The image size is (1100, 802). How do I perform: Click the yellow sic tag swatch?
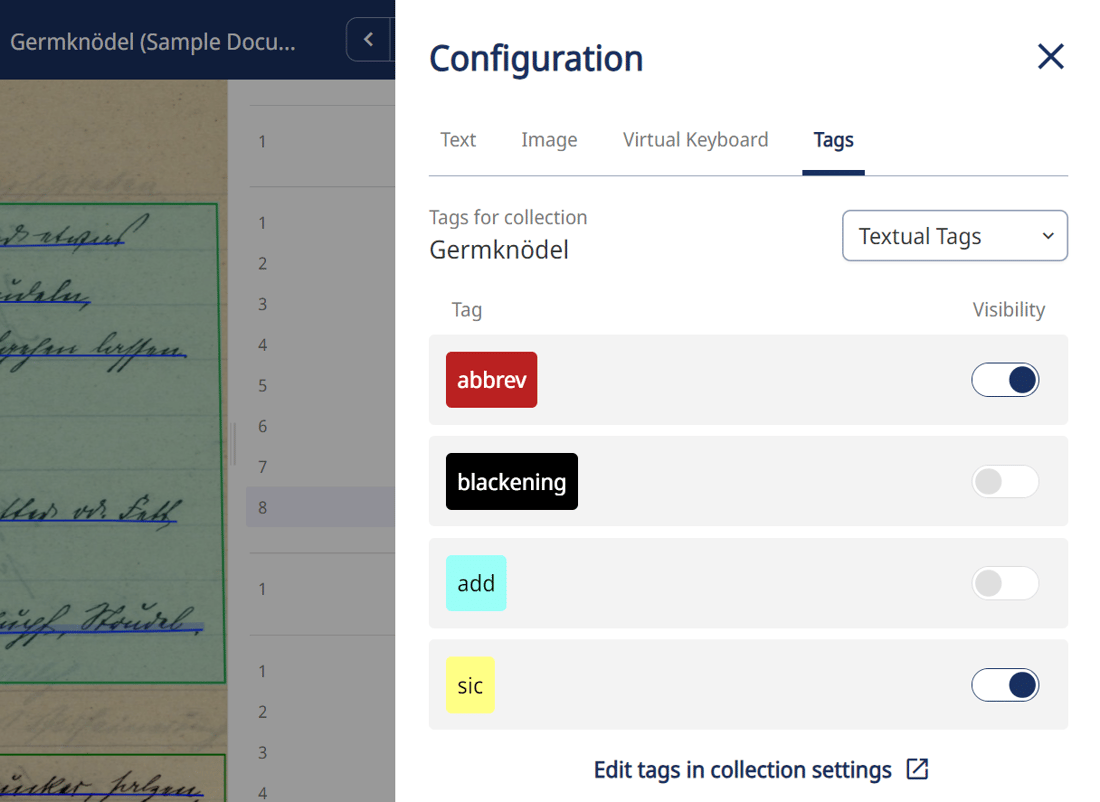click(470, 685)
